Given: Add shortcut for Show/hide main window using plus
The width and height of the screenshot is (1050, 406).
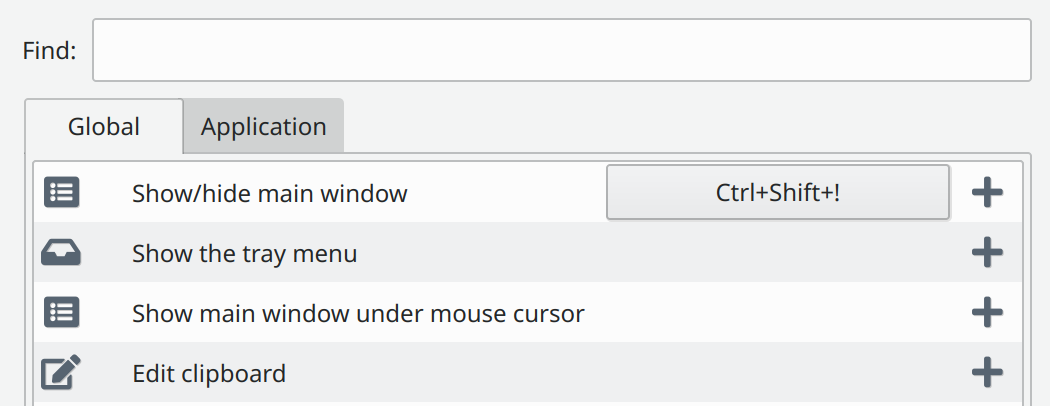Looking at the screenshot, I should coord(987,193).
